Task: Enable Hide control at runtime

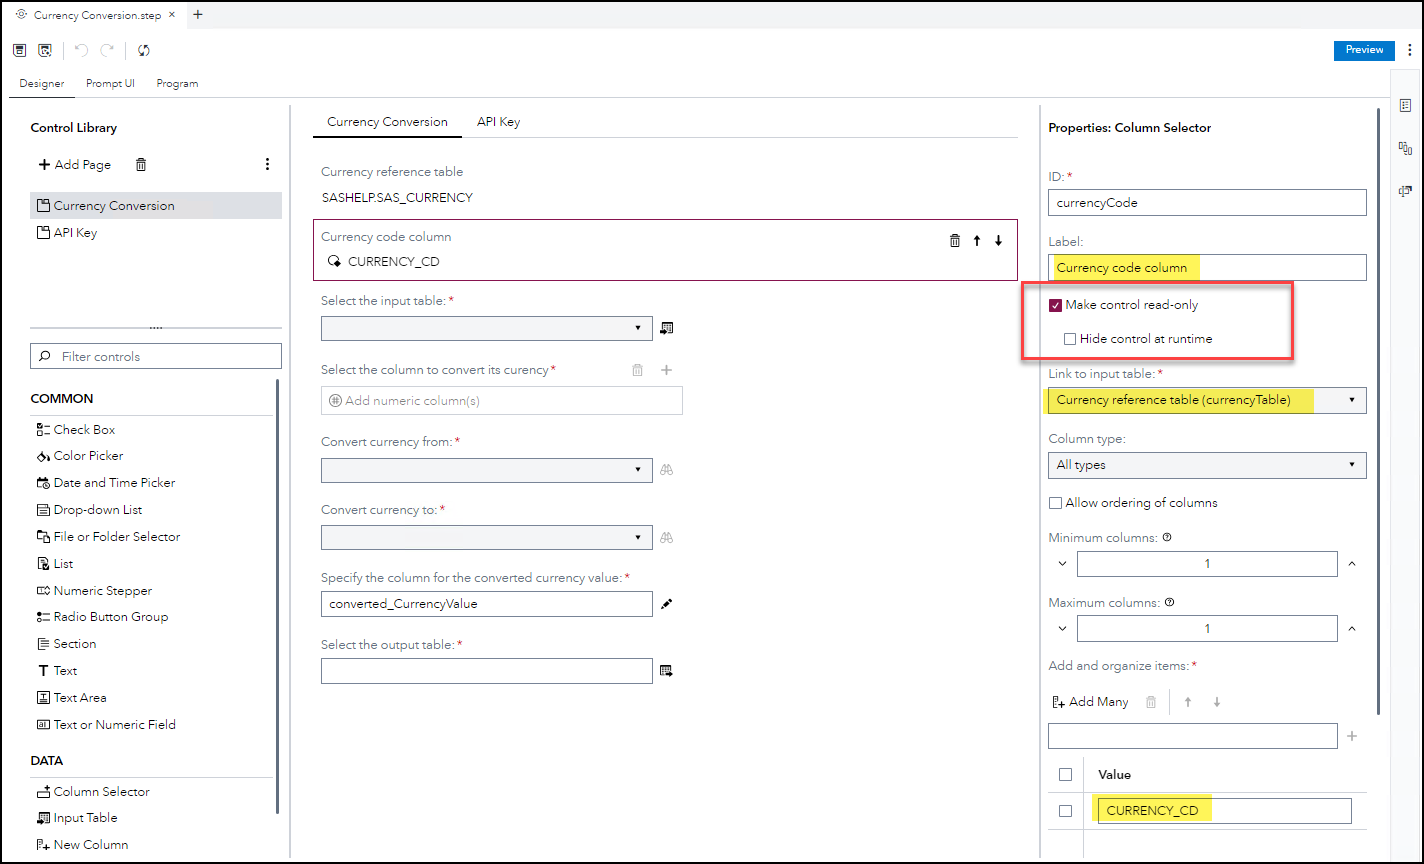Action: point(1070,339)
